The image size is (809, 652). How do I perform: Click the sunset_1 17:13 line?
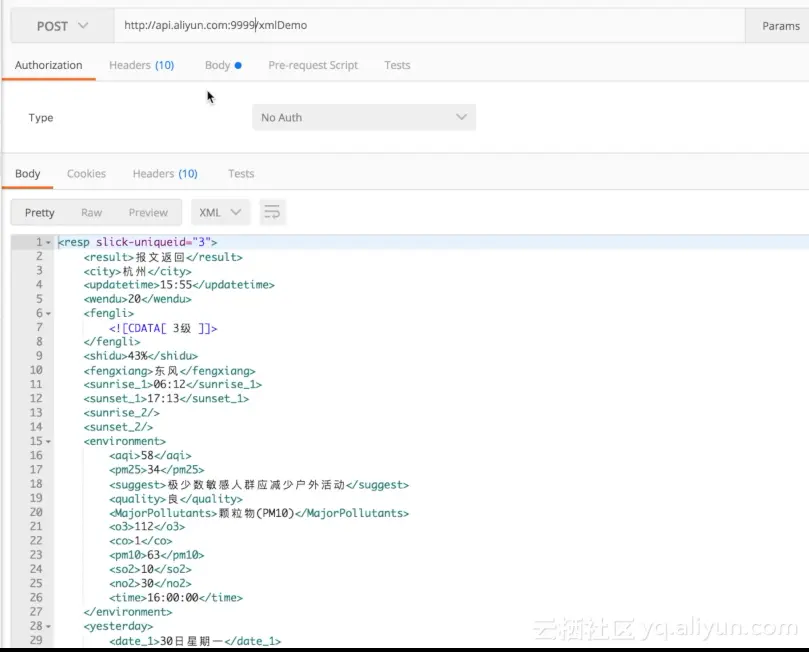tap(166, 399)
